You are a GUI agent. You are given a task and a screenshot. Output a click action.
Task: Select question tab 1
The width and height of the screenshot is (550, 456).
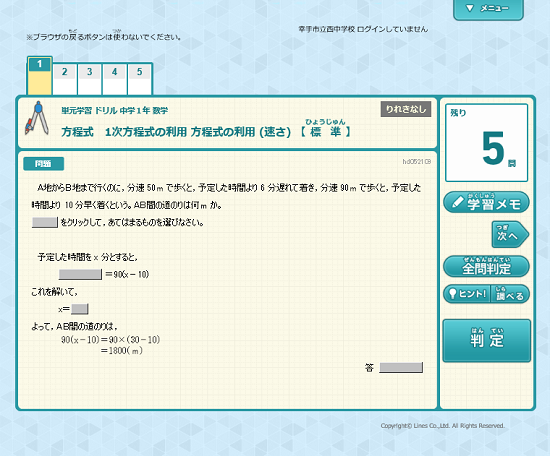[40, 76]
